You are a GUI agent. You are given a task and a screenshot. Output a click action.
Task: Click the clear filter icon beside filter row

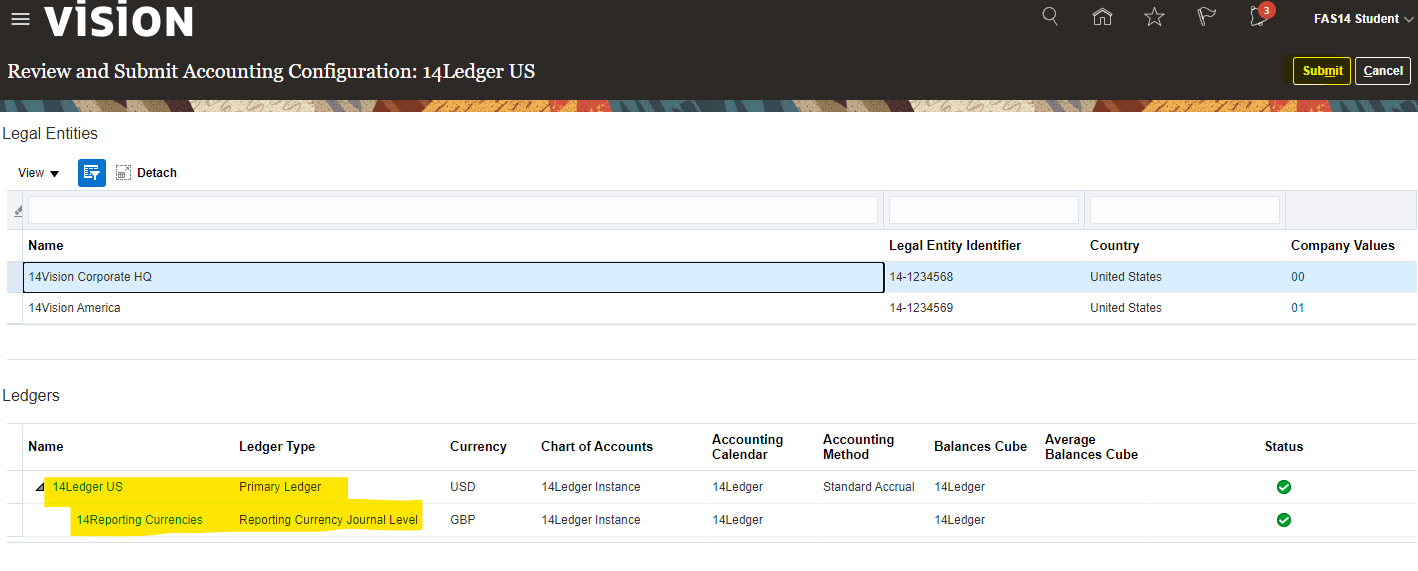(x=17, y=211)
